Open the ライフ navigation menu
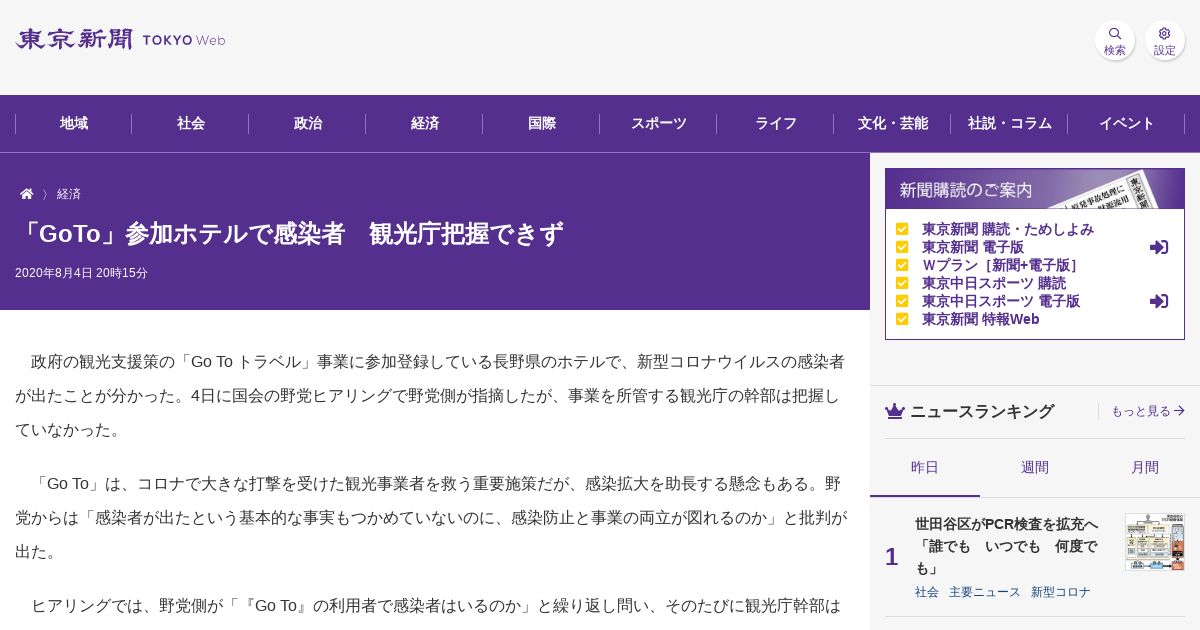 [776, 123]
